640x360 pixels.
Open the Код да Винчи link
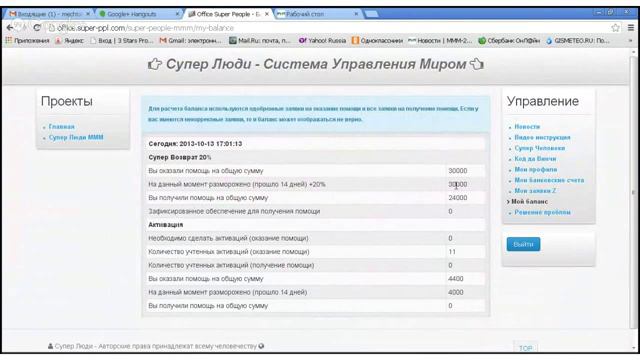point(535,158)
